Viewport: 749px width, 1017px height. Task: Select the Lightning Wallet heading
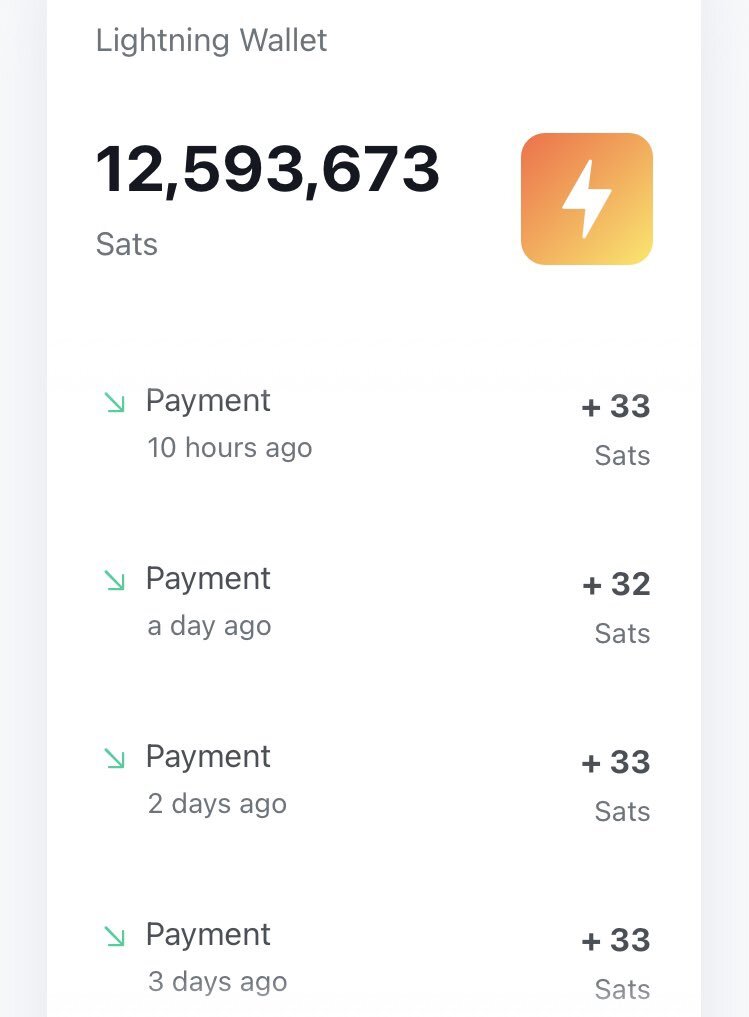pos(211,41)
